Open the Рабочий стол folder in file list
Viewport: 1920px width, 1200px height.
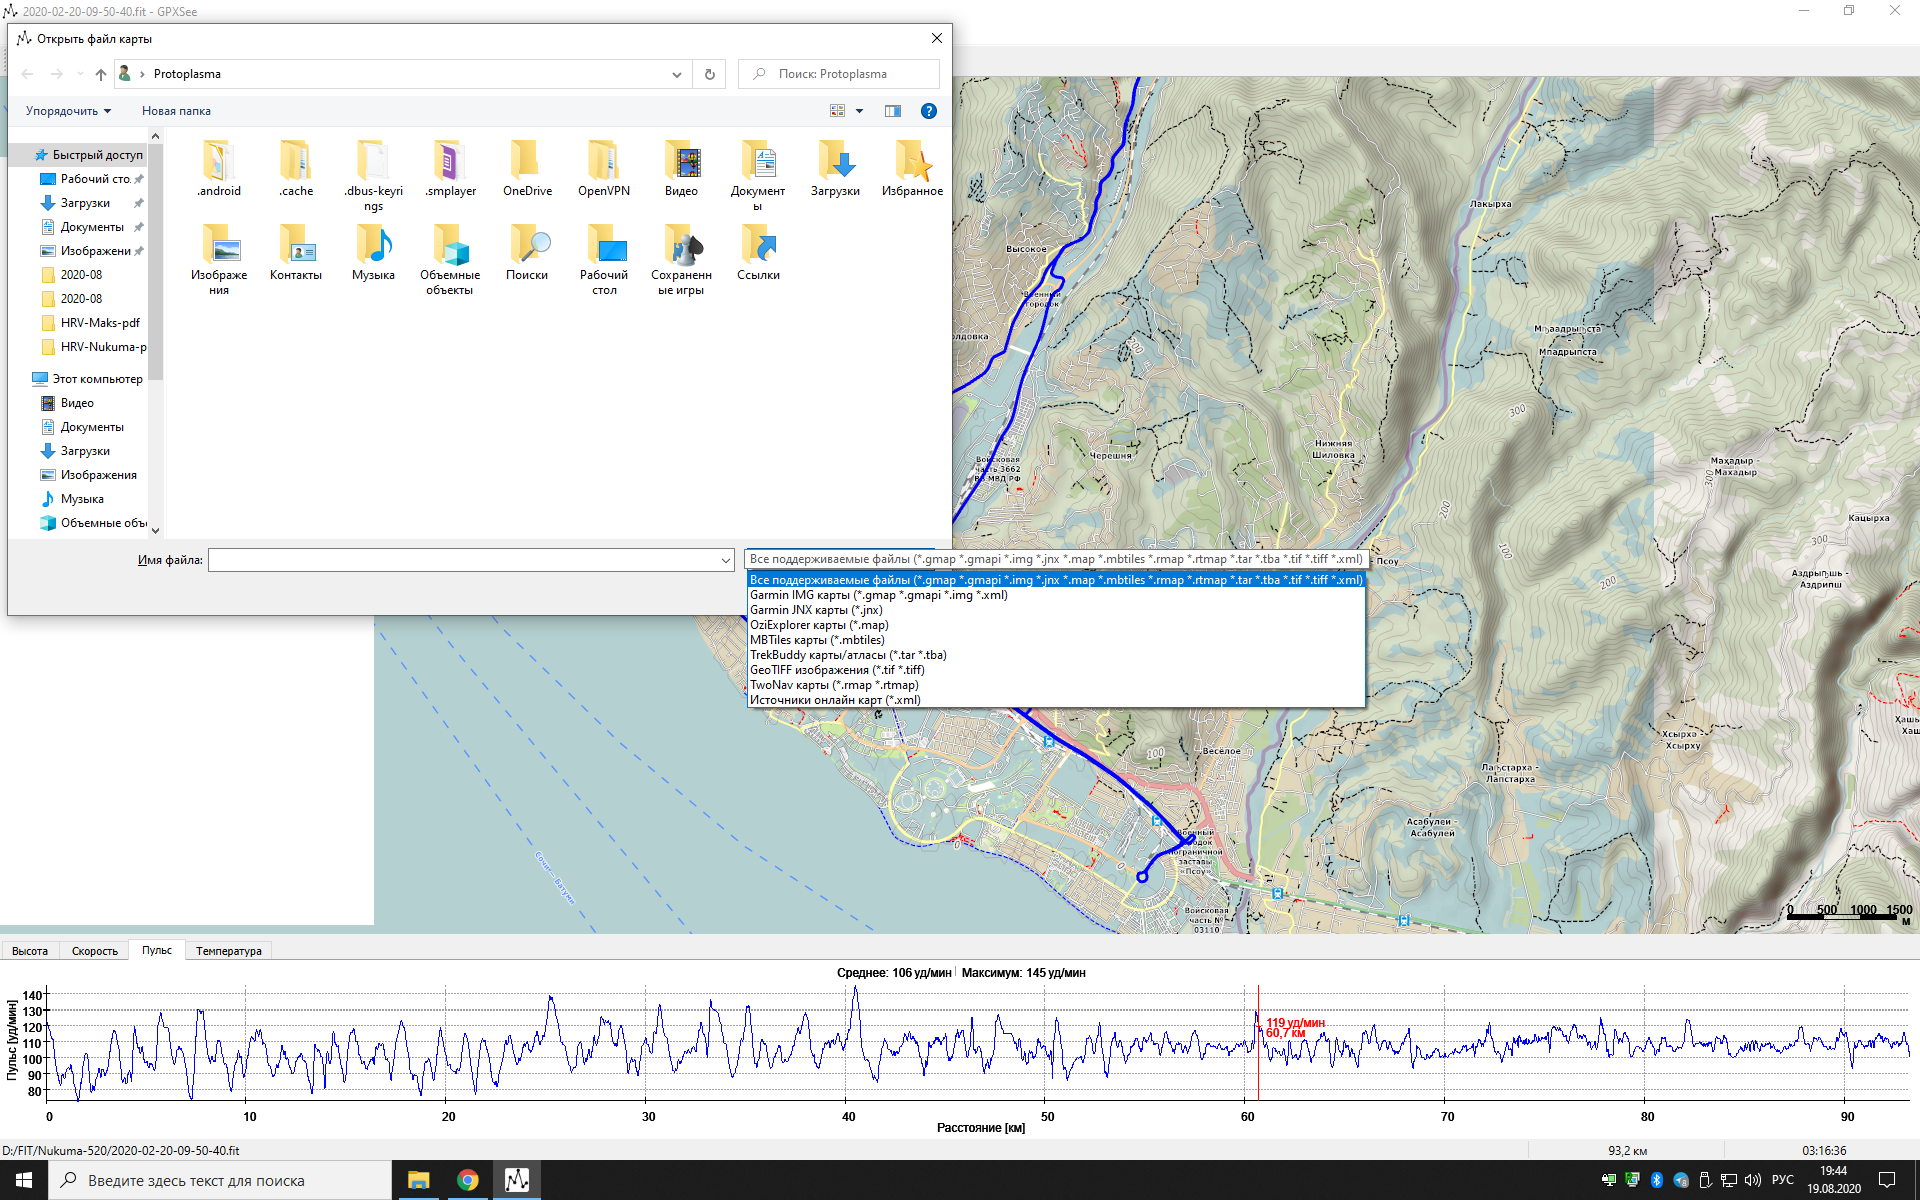(x=604, y=259)
